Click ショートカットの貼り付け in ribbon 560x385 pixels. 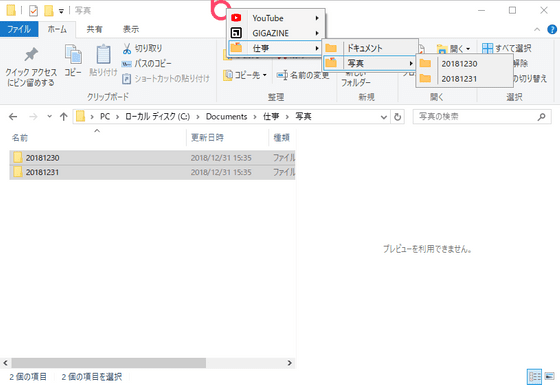click(166, 79)
